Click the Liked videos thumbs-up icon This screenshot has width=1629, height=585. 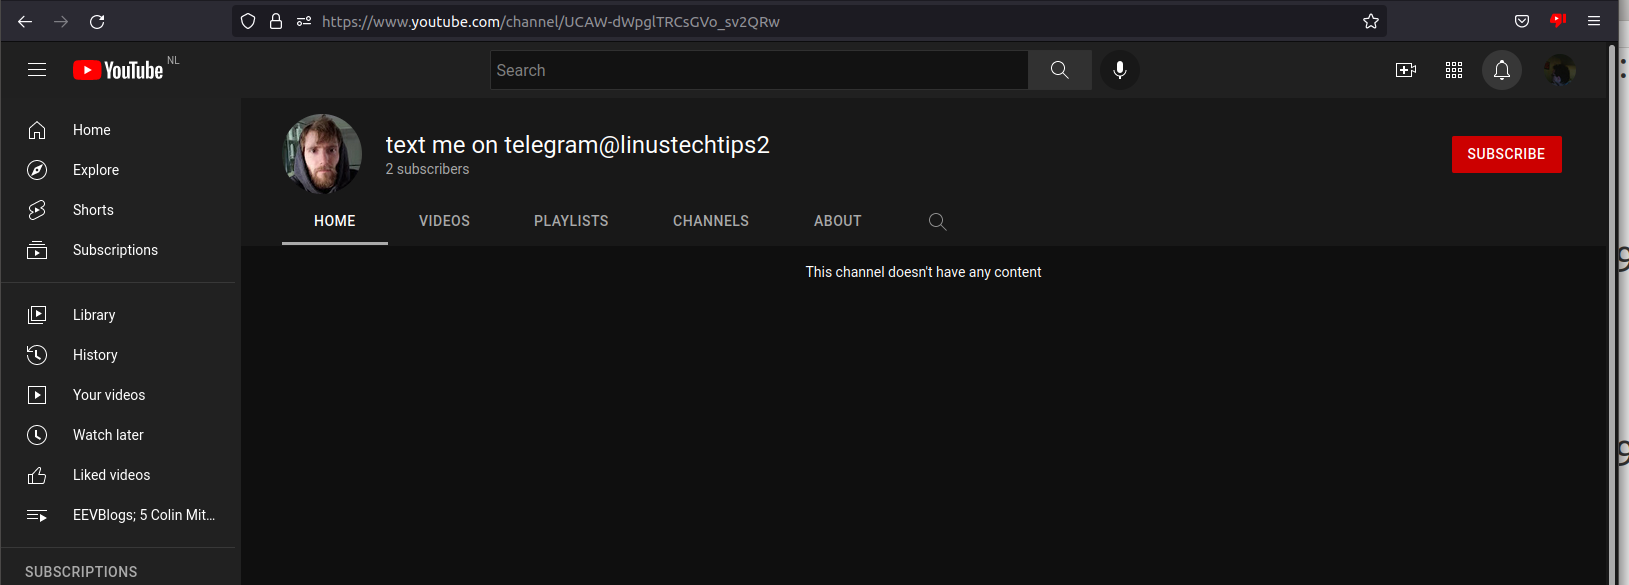[x=37, y=475]
